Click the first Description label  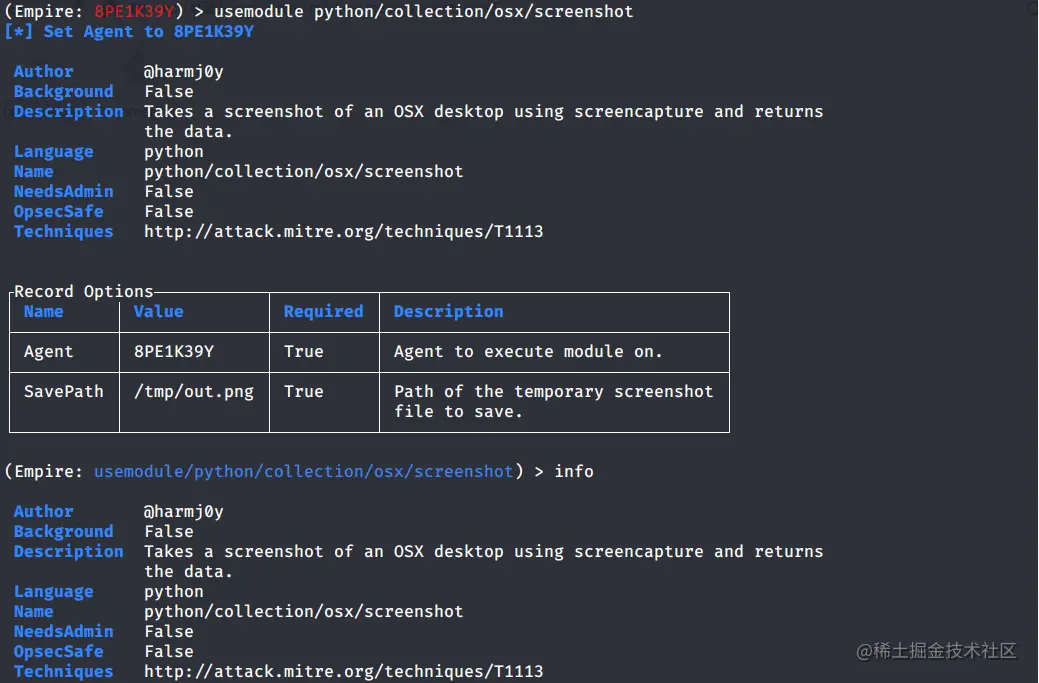68,111
